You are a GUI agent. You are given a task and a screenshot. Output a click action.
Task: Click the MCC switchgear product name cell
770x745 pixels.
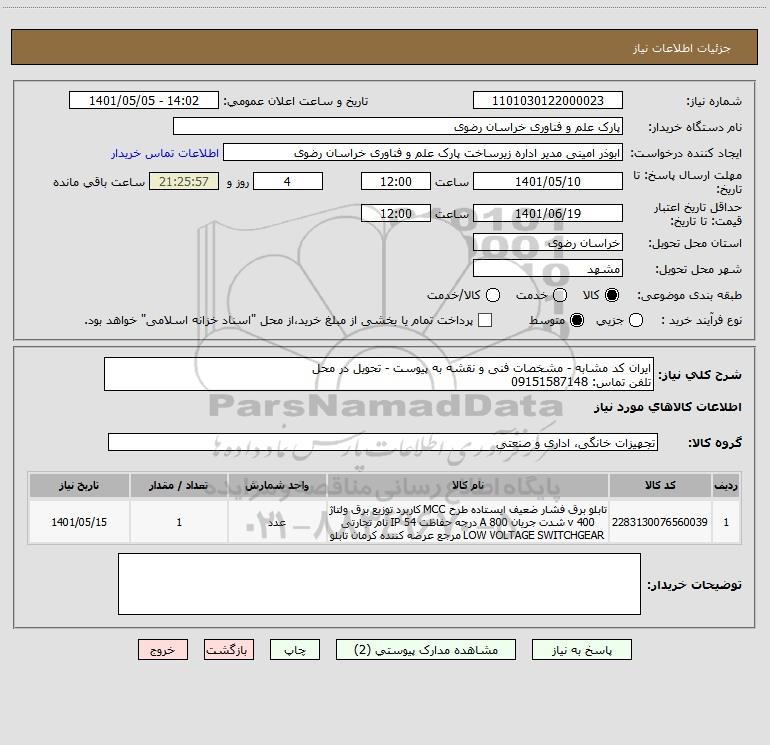468,522
